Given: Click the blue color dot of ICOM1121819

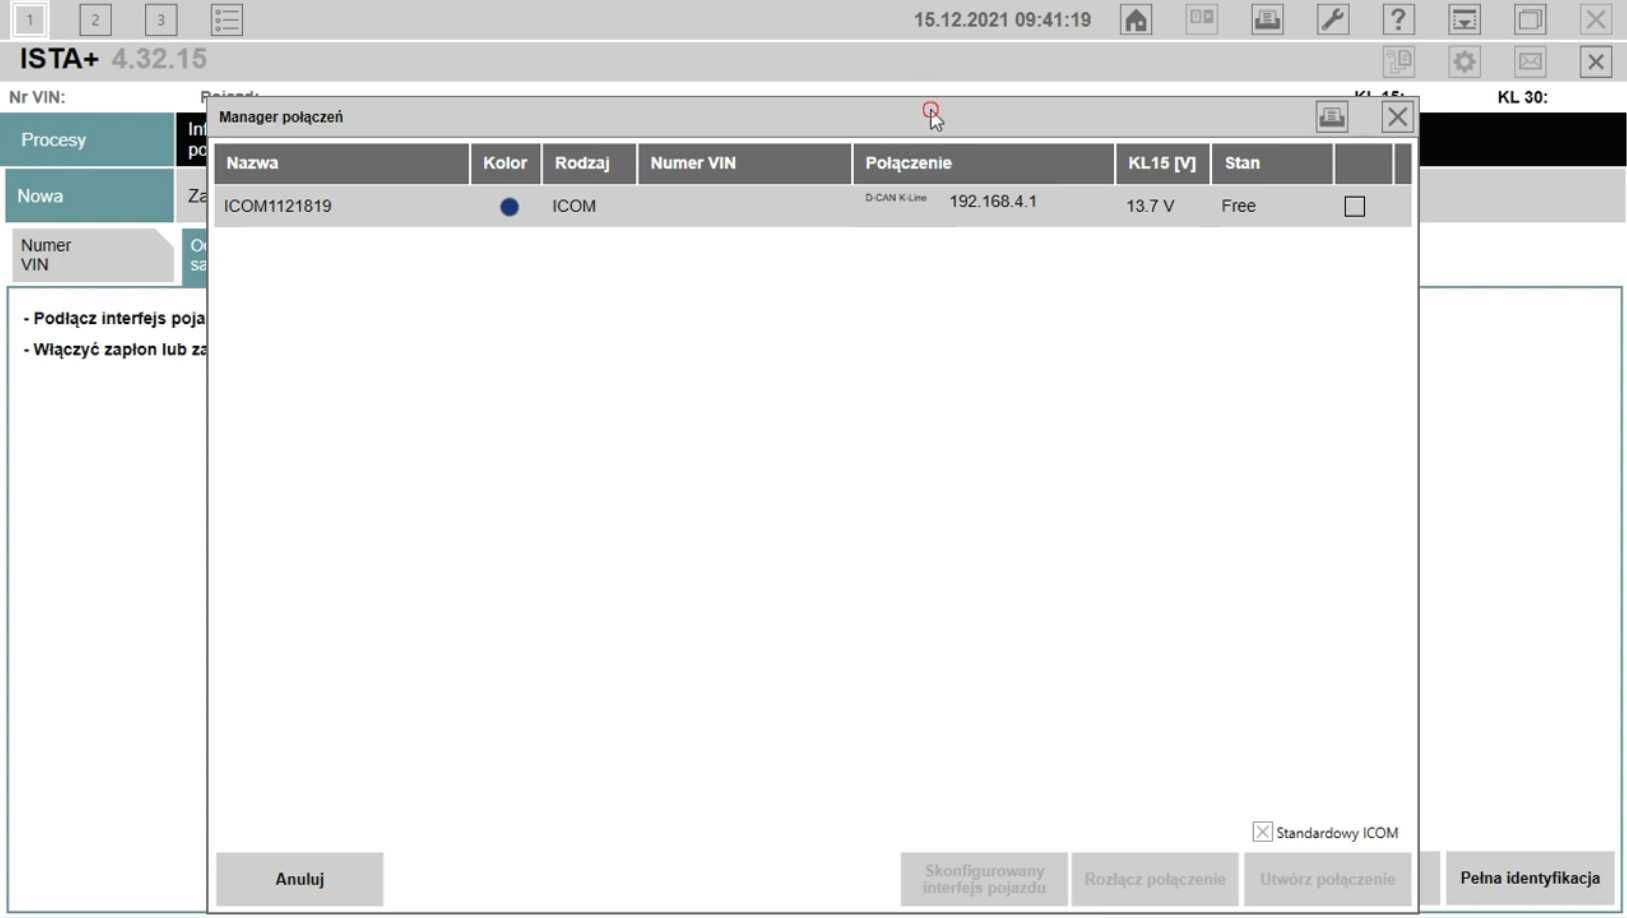Looking at the screenshot, I should pos(509,206).
